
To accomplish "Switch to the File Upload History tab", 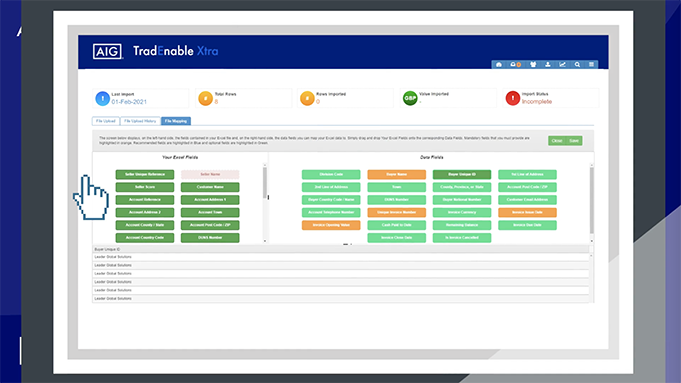I will pos(140,121).
